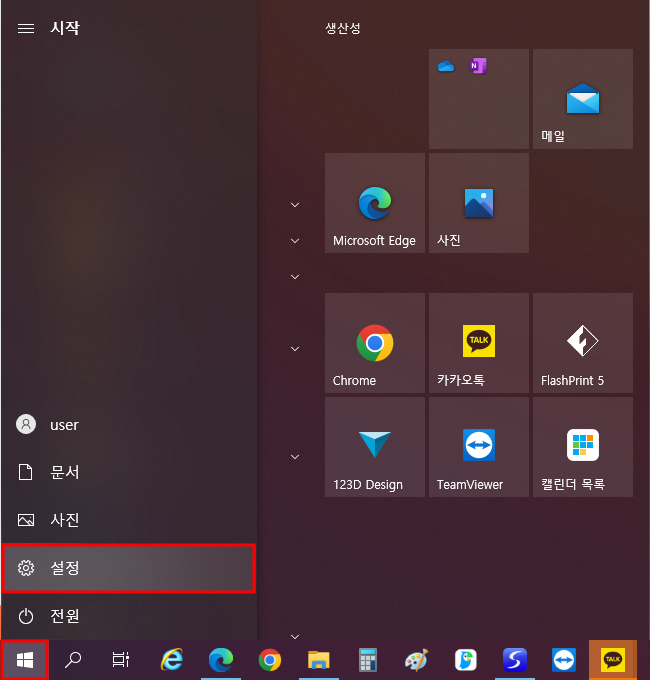
Task: Open the 123D Design tile
Action: click(375, 447)
